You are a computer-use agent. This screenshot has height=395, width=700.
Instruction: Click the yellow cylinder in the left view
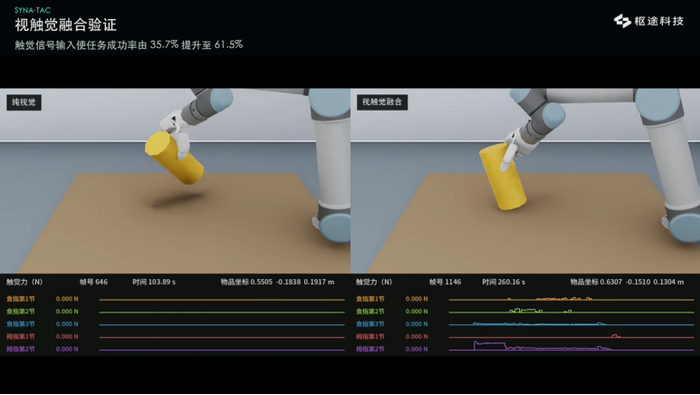[x=174, y=158]
